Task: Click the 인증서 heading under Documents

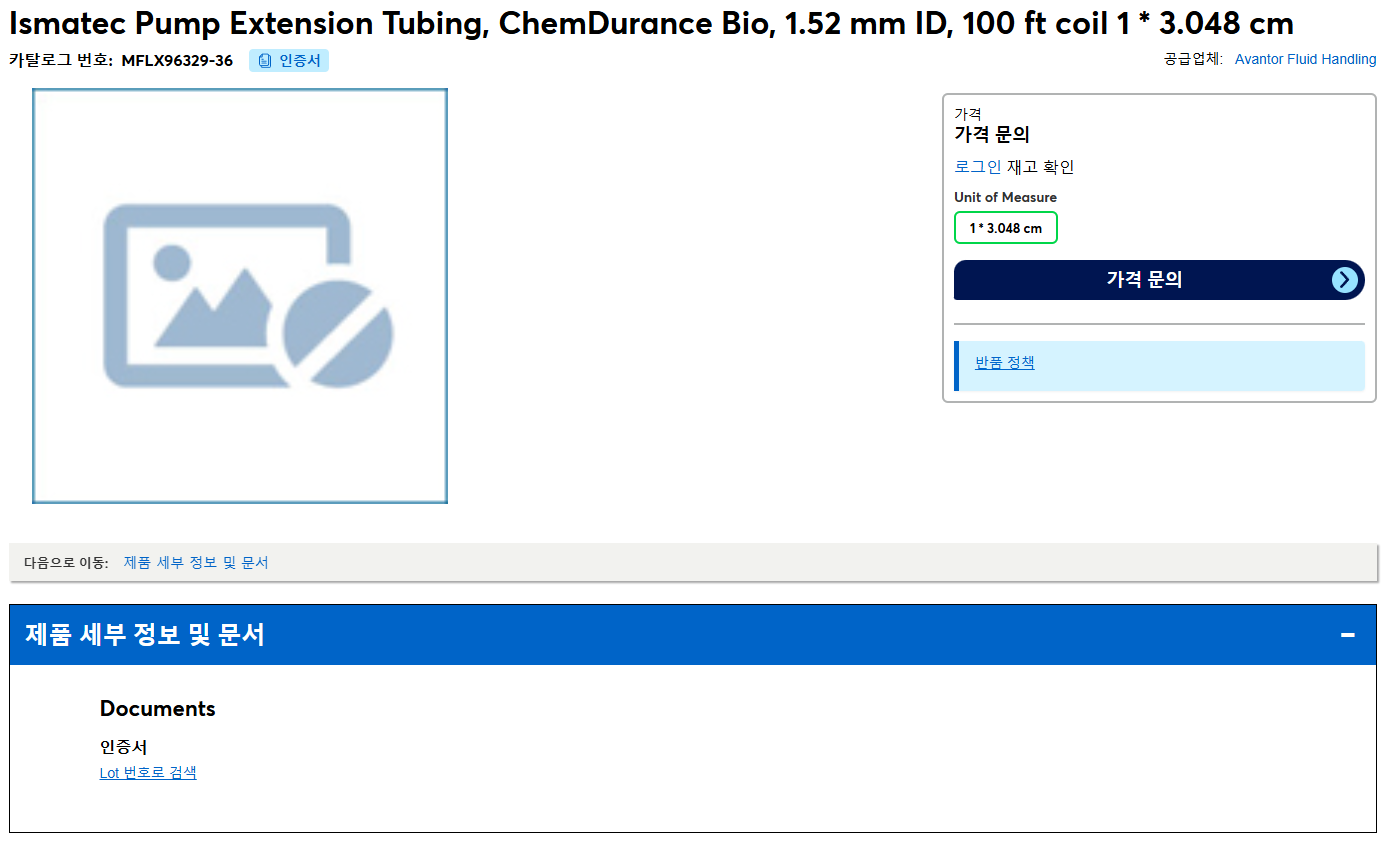Action: point(124,747)
